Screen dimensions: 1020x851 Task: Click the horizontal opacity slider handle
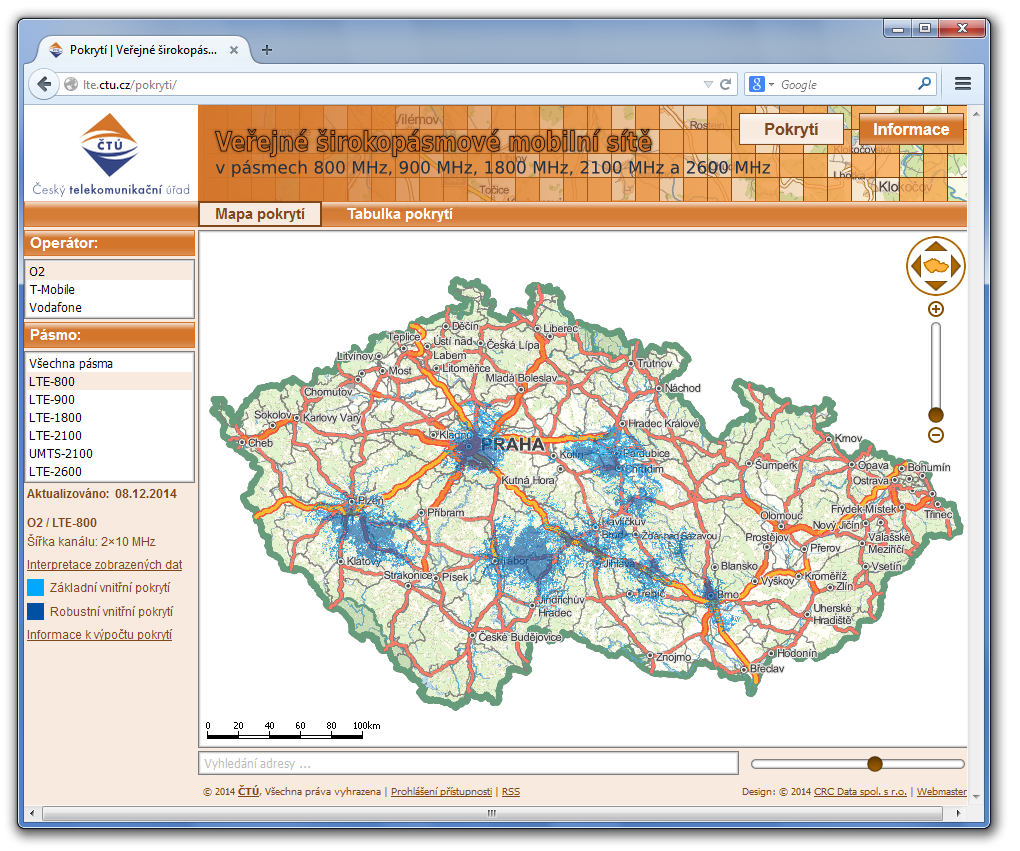875,764
